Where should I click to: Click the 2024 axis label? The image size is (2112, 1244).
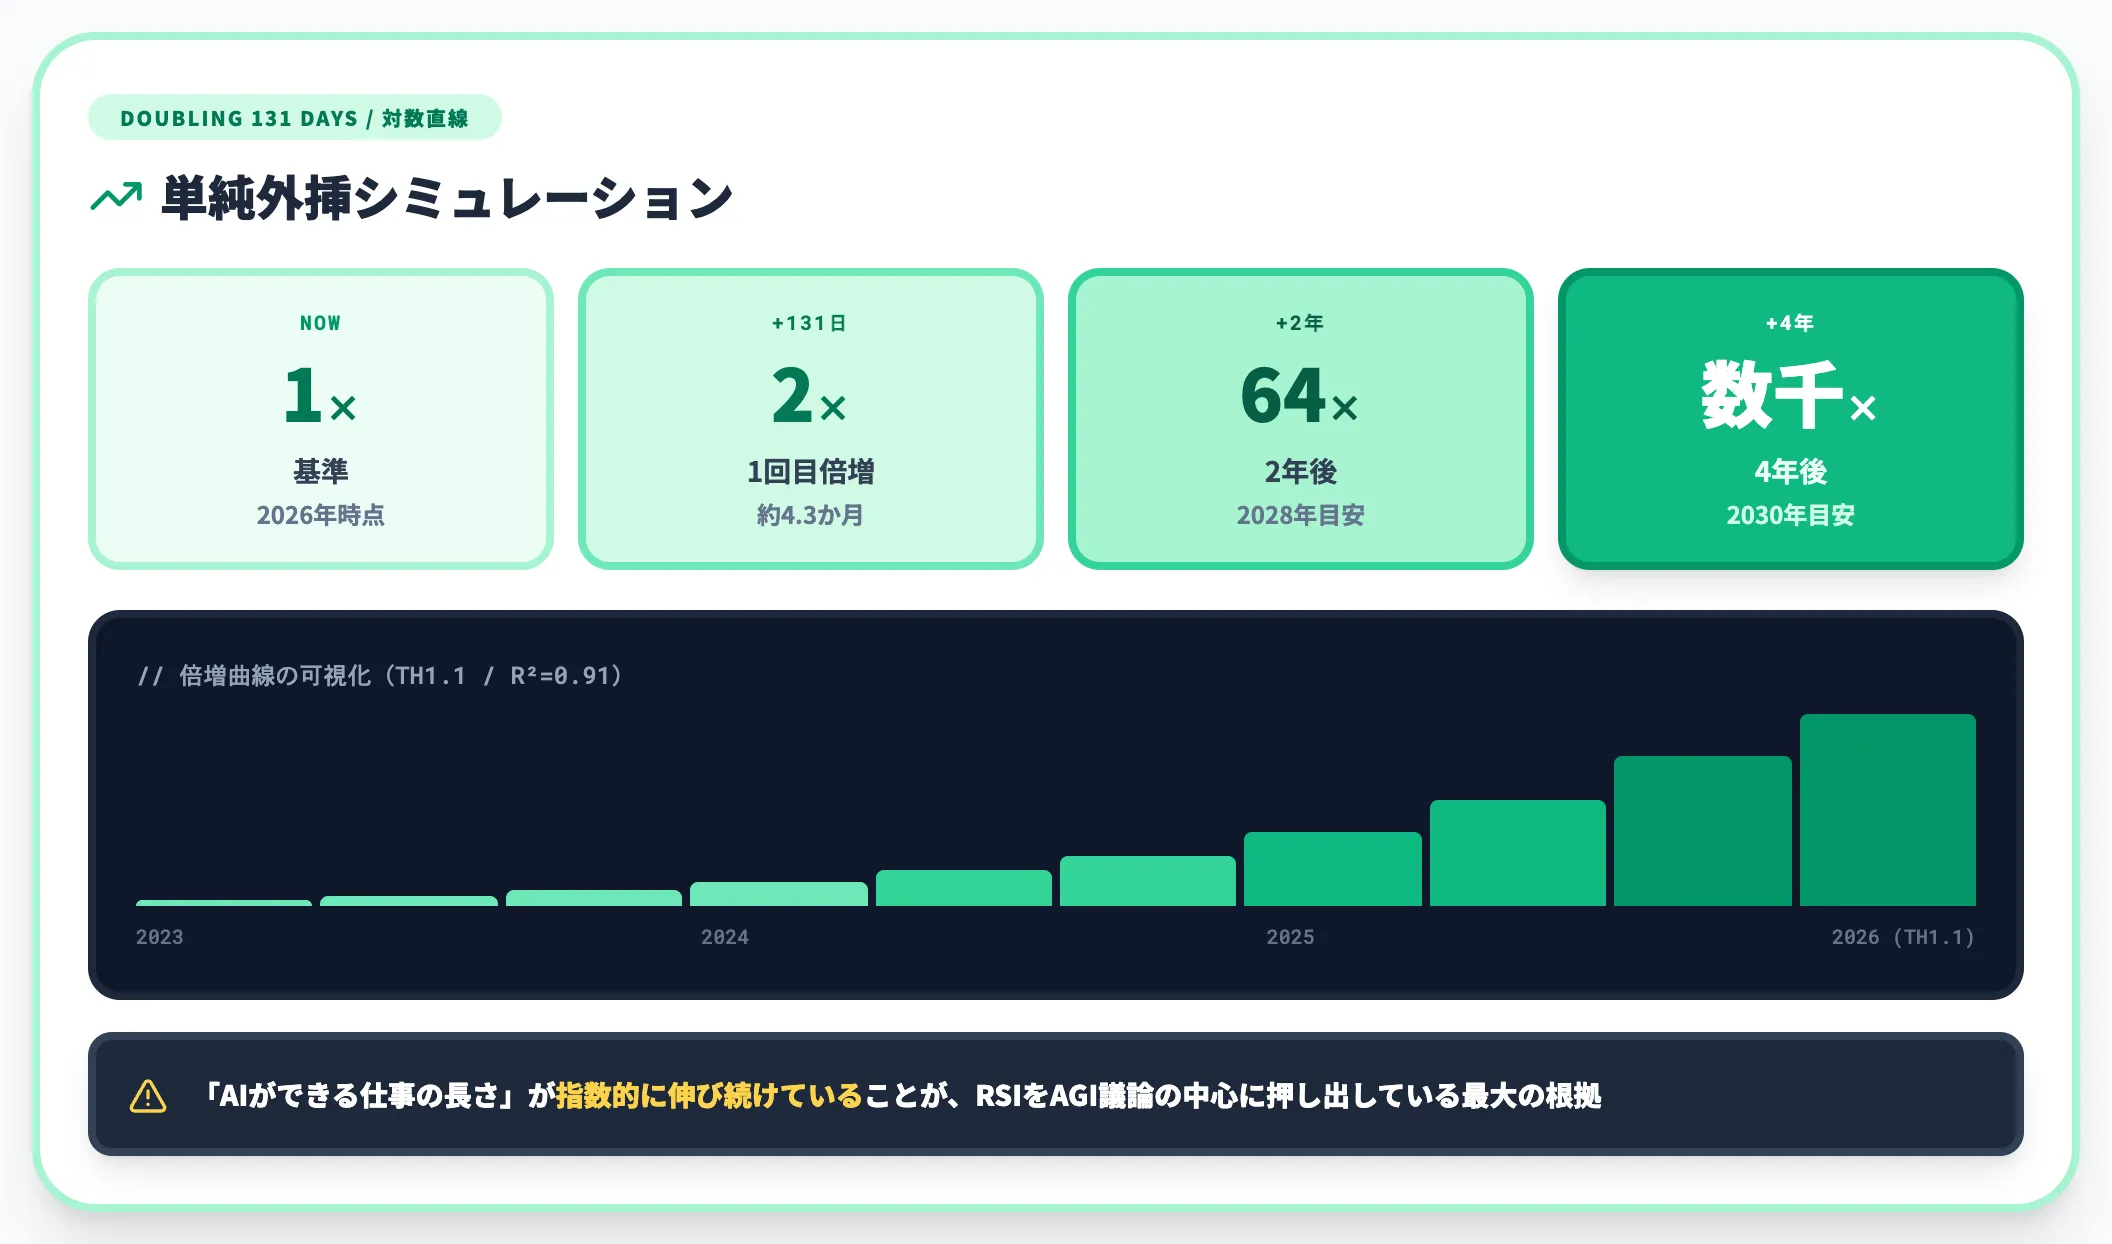tap(725, 937)
